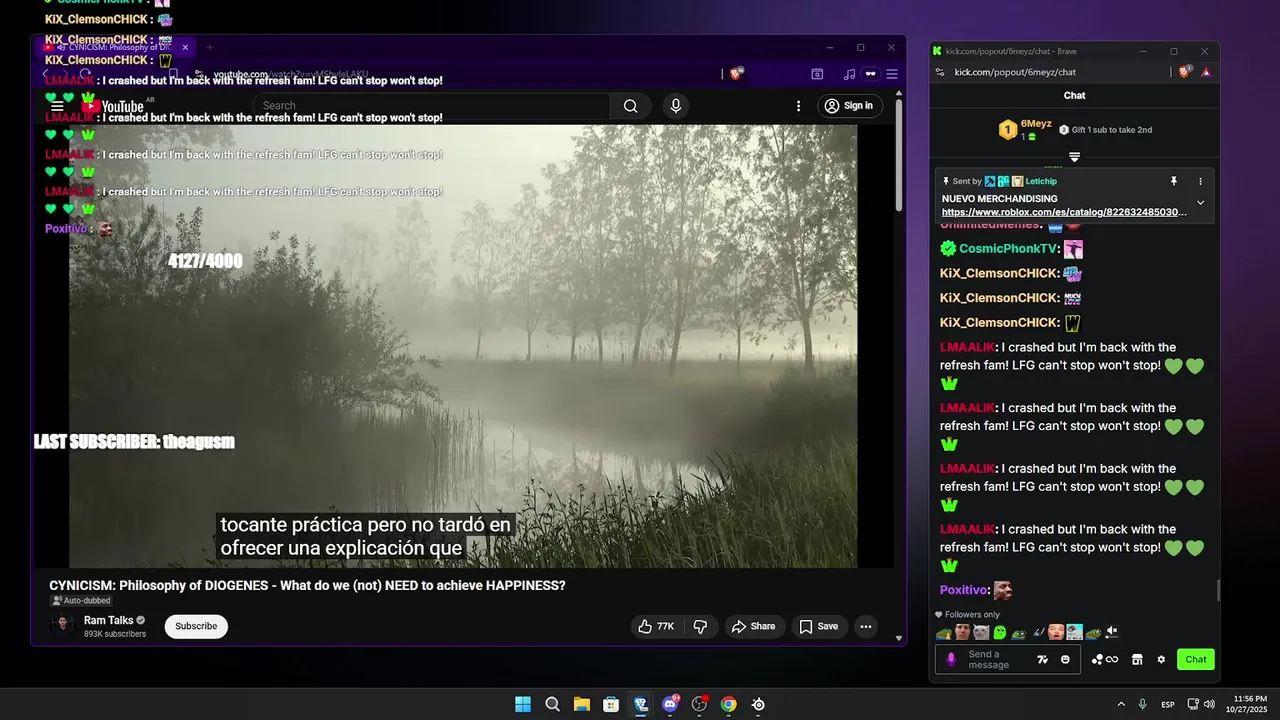Click the foggy lake video player
1280x720 pixels.
(463, 346)
